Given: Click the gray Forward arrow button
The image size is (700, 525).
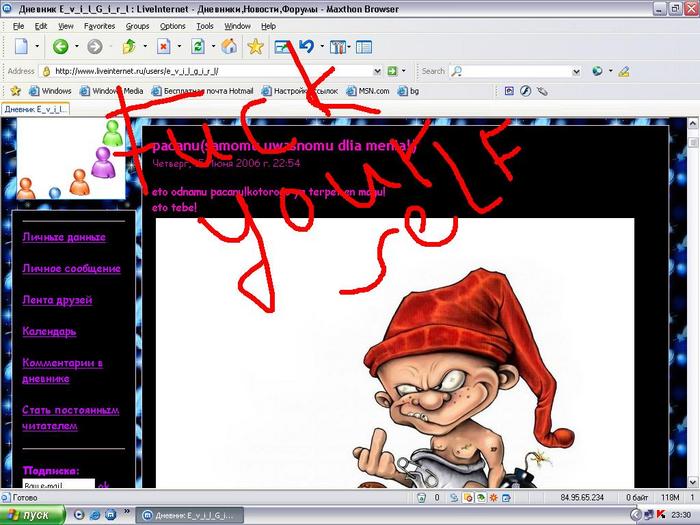Looking at the screenshot, I should 95,46.
